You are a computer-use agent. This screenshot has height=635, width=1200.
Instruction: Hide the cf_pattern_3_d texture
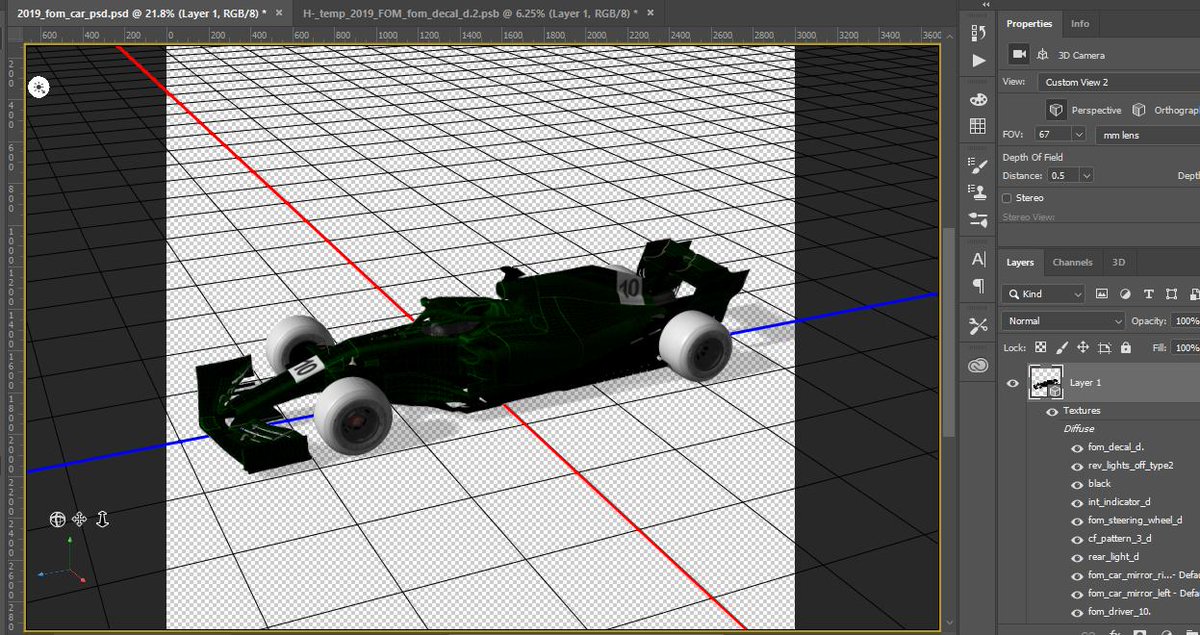click(1077, 539)
